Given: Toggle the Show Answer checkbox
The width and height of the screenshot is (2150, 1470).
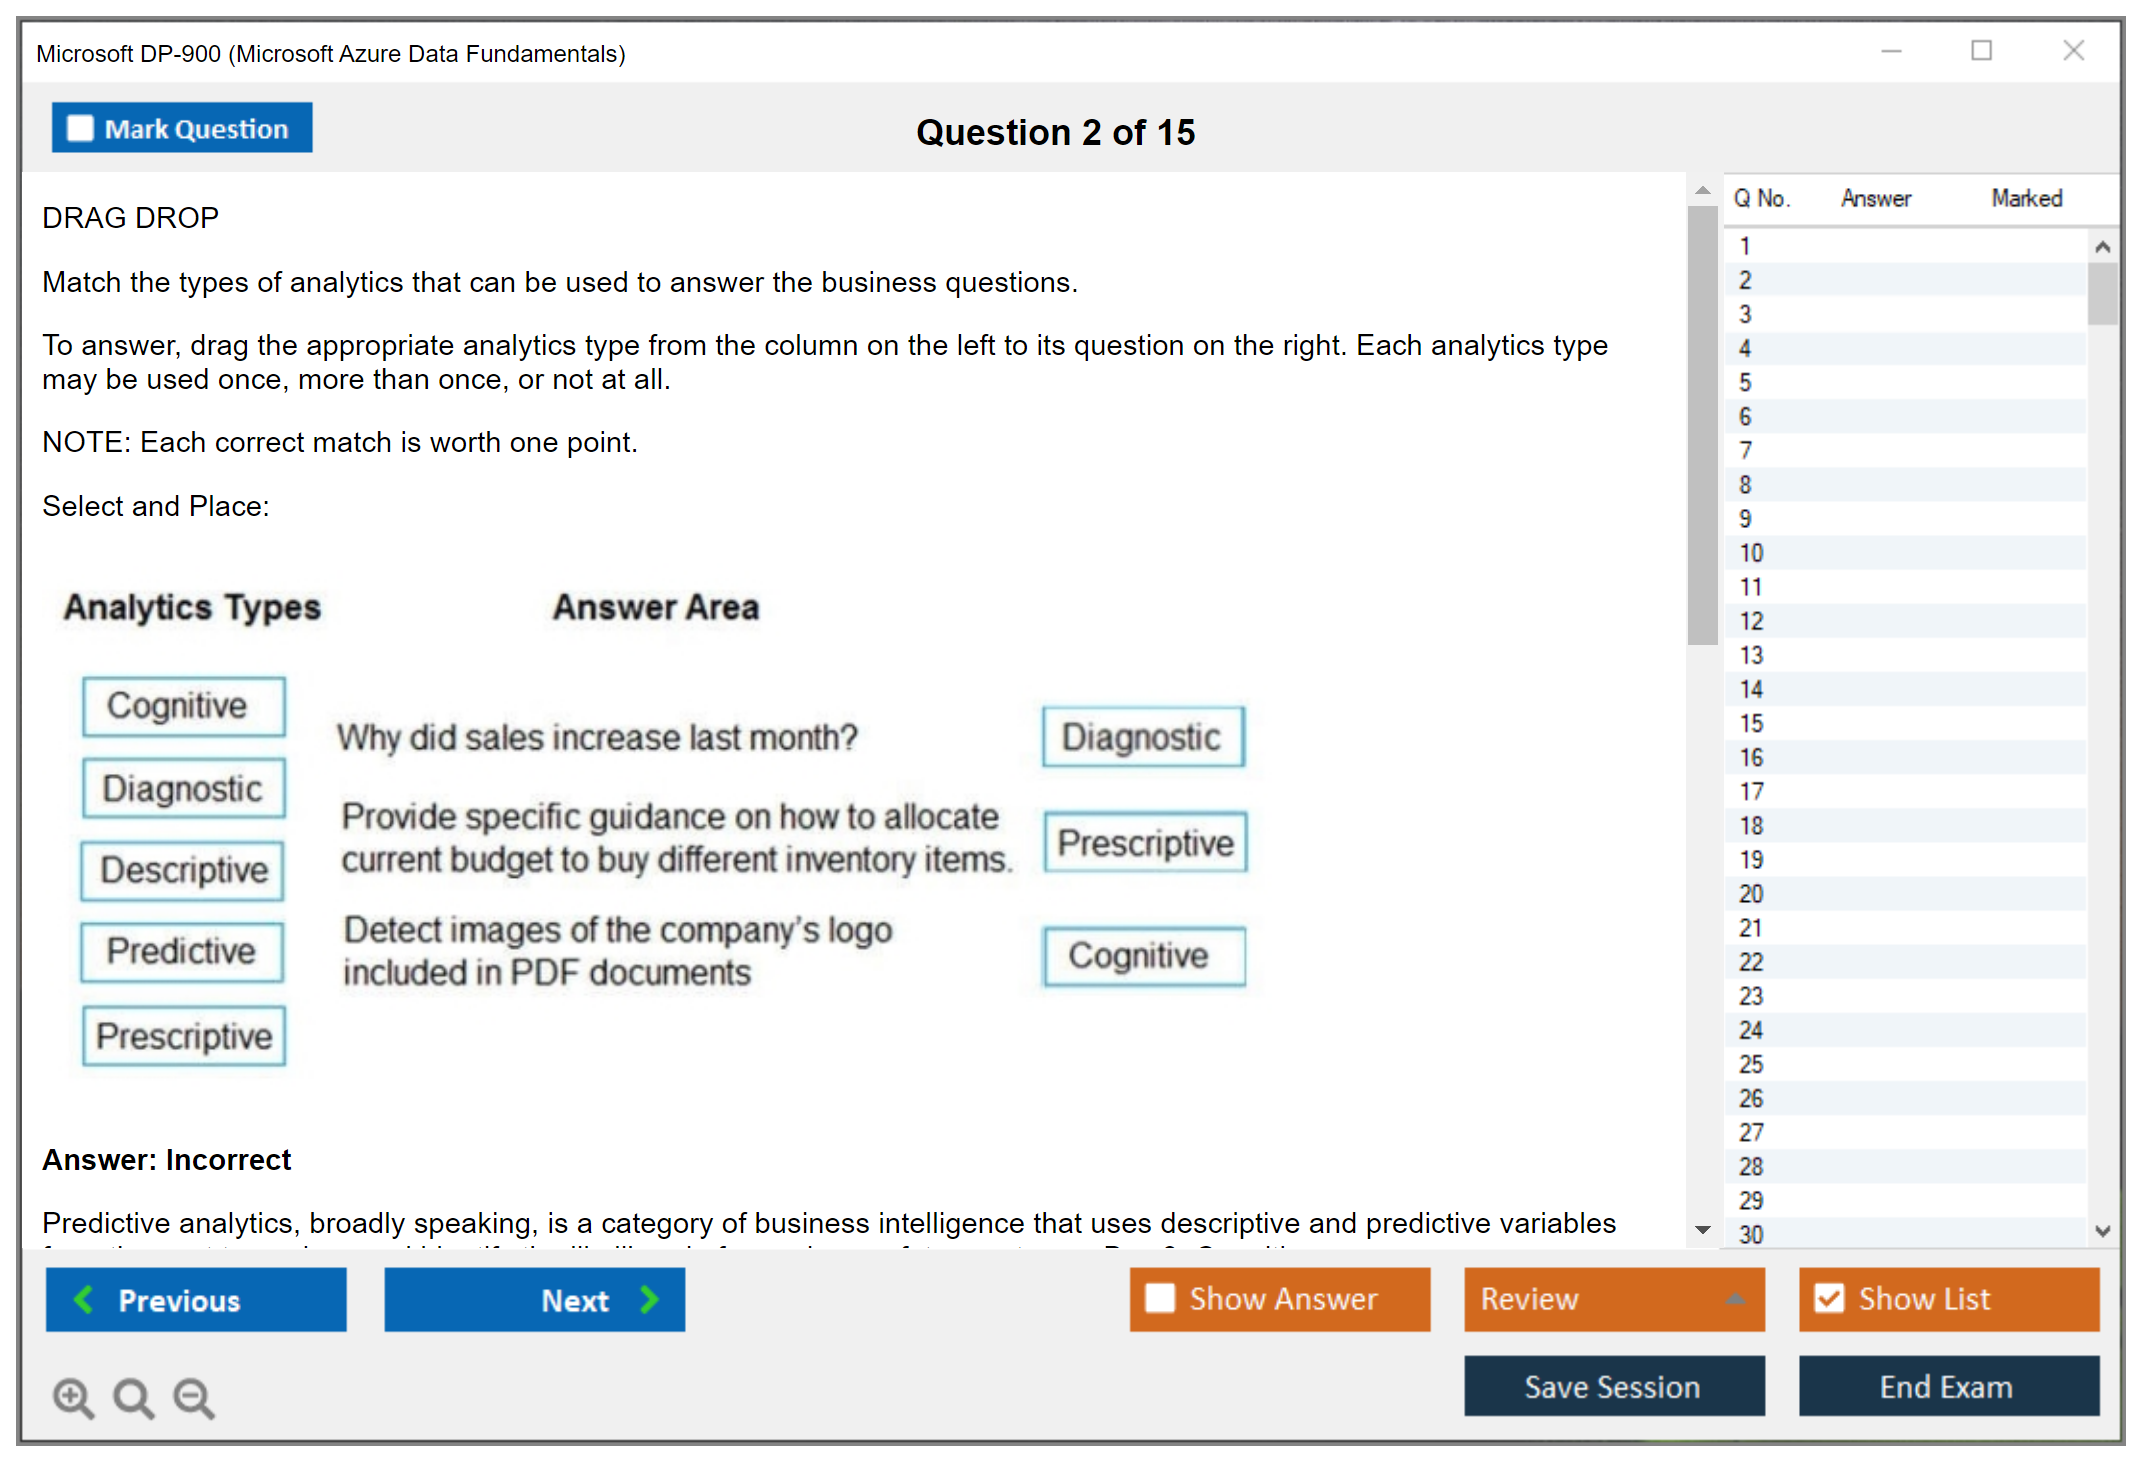Looking at the screenshot, I should click(1160, 1298).
